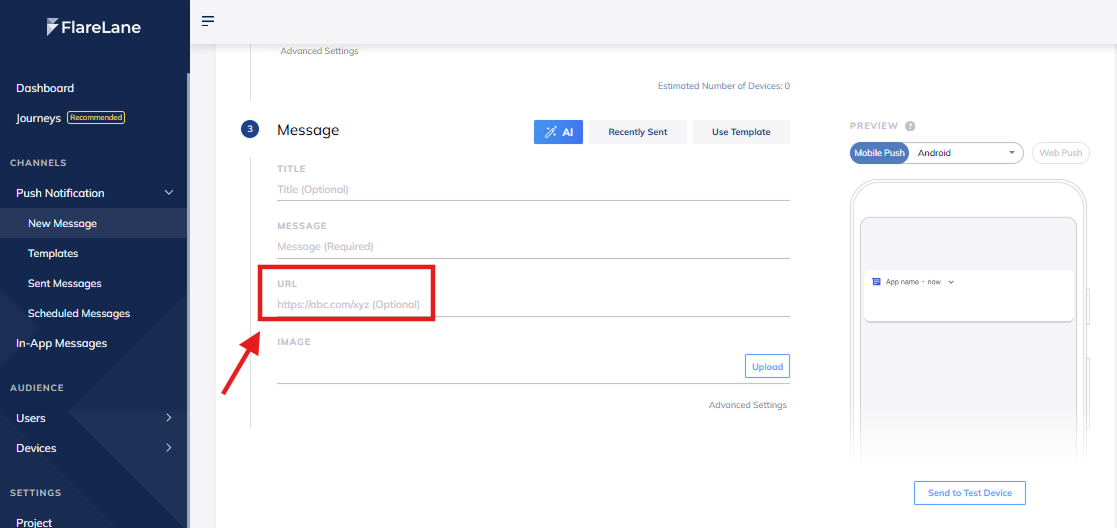Click Send to Test Device button
1117x528 pixels.
coord(970,493)
